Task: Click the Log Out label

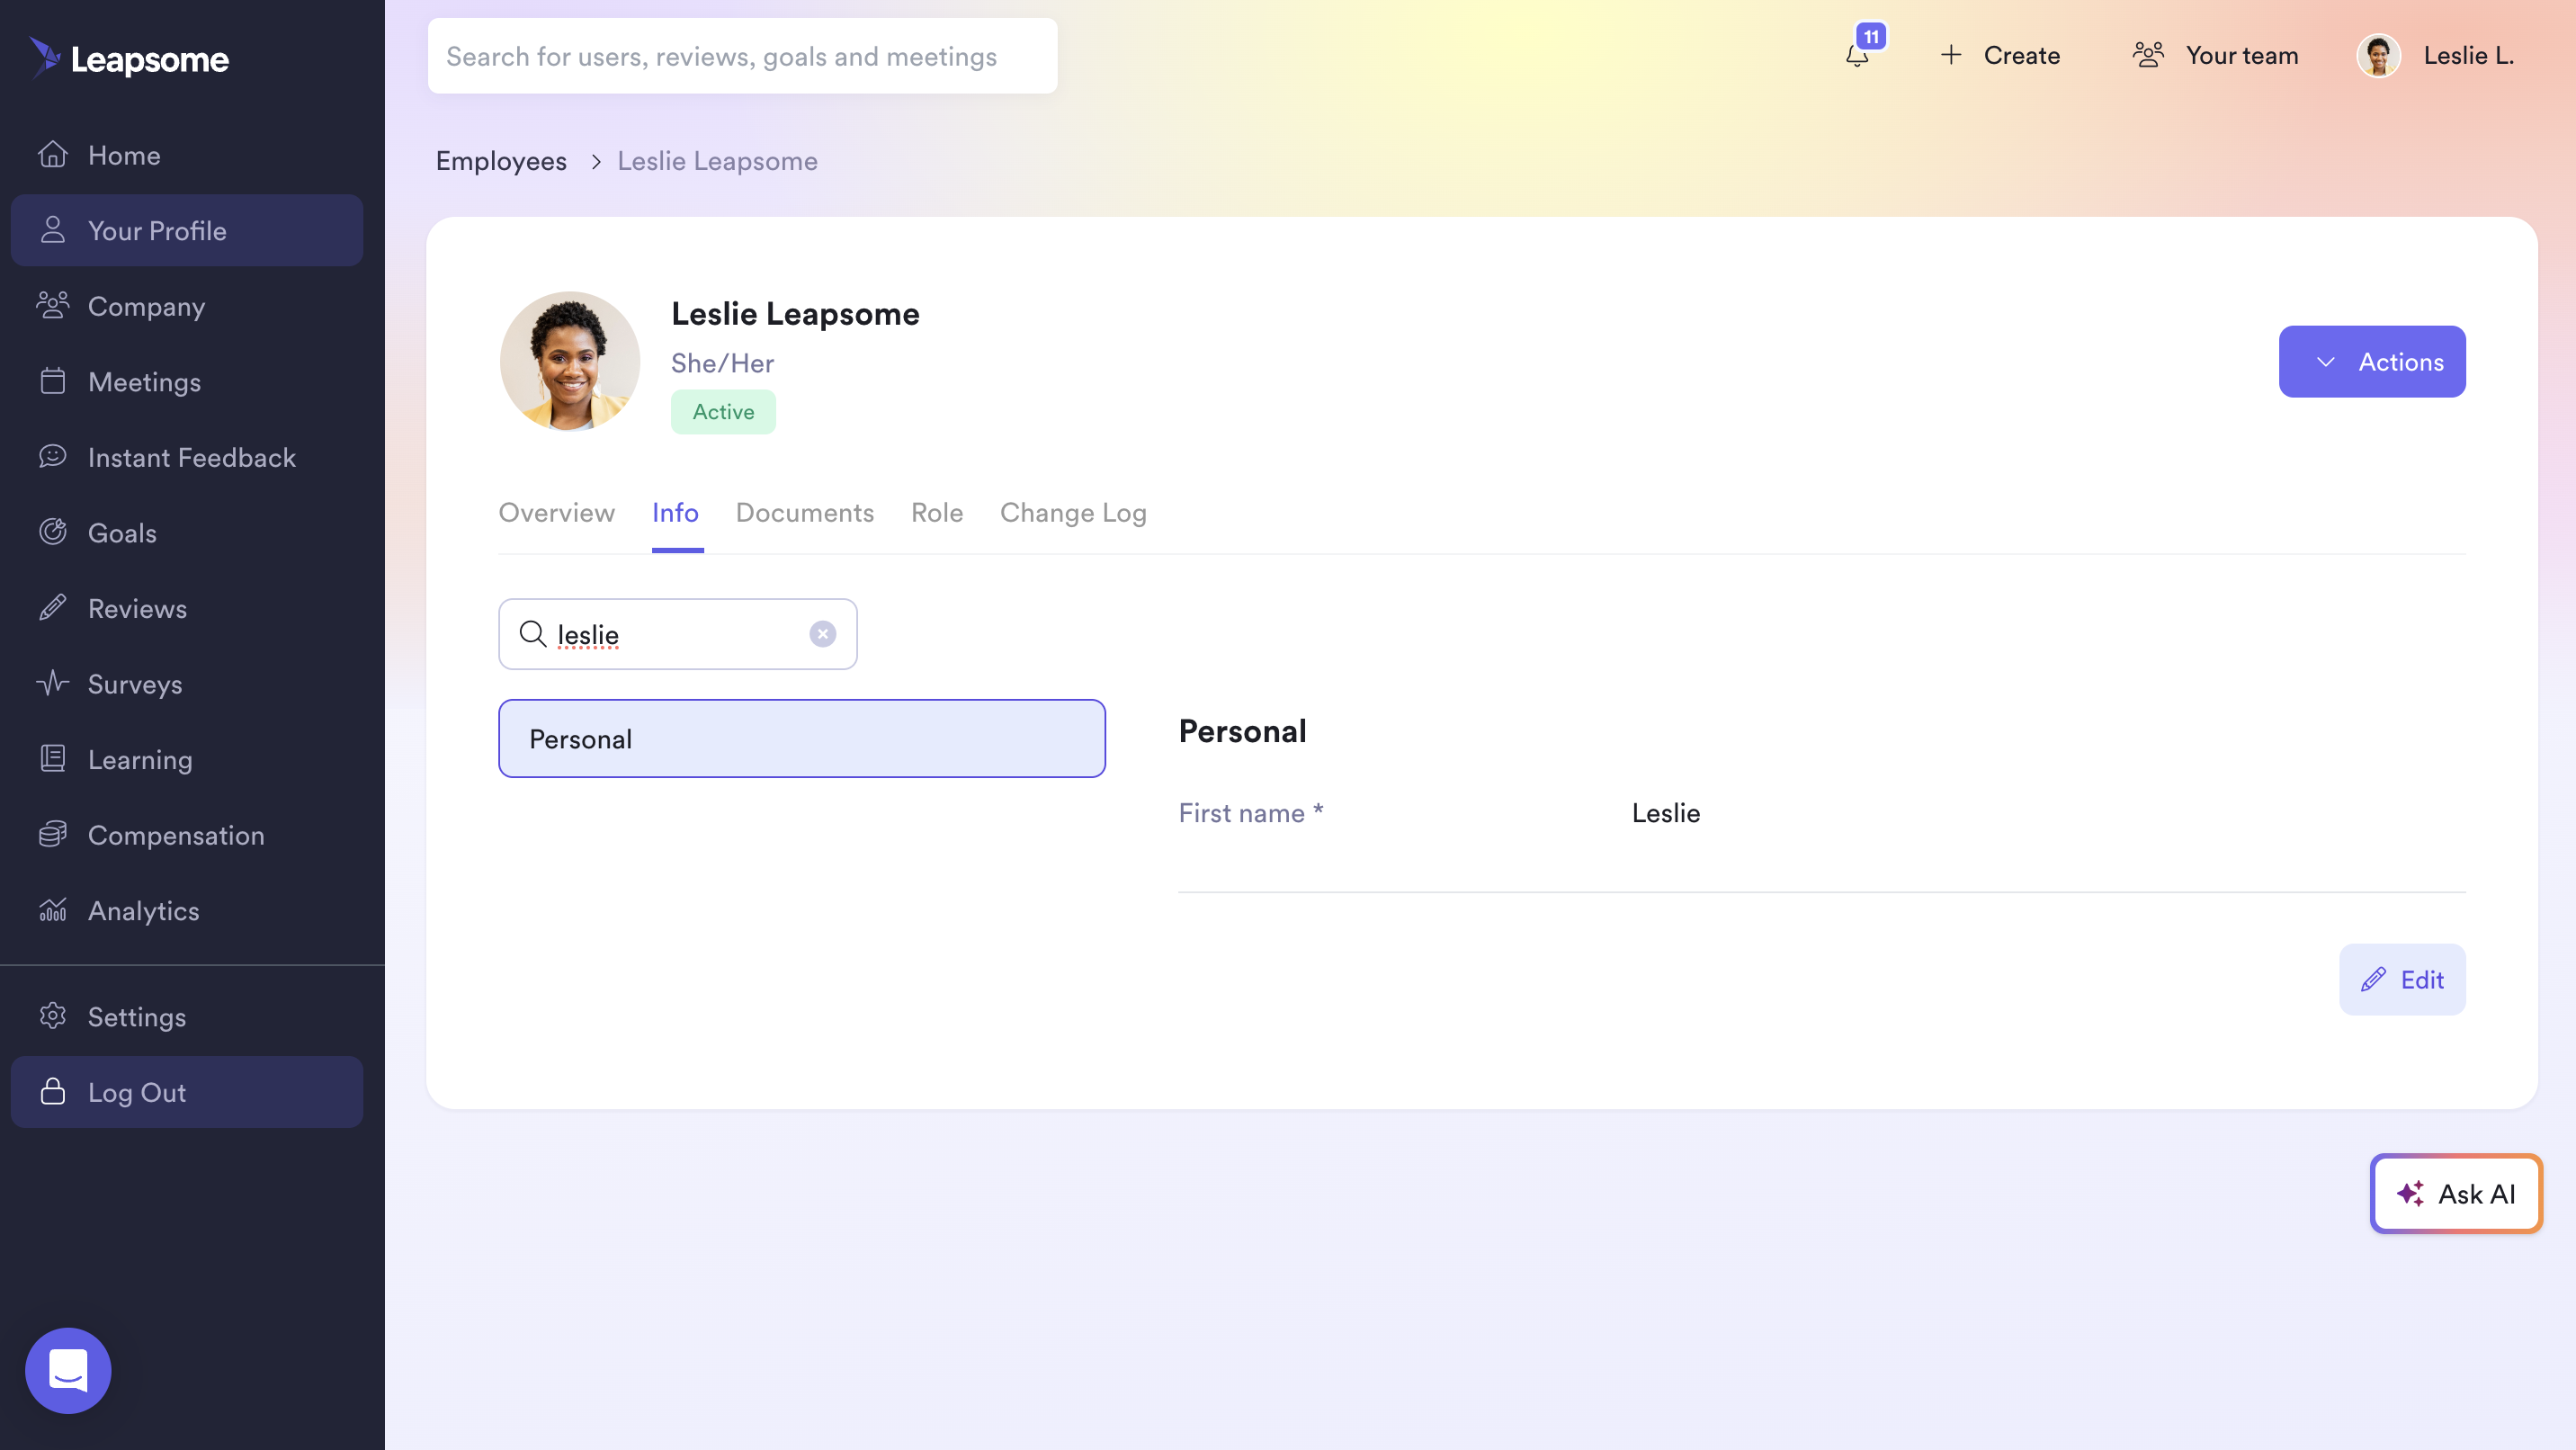Action: pyautogui.click(x=137, y=1092)
